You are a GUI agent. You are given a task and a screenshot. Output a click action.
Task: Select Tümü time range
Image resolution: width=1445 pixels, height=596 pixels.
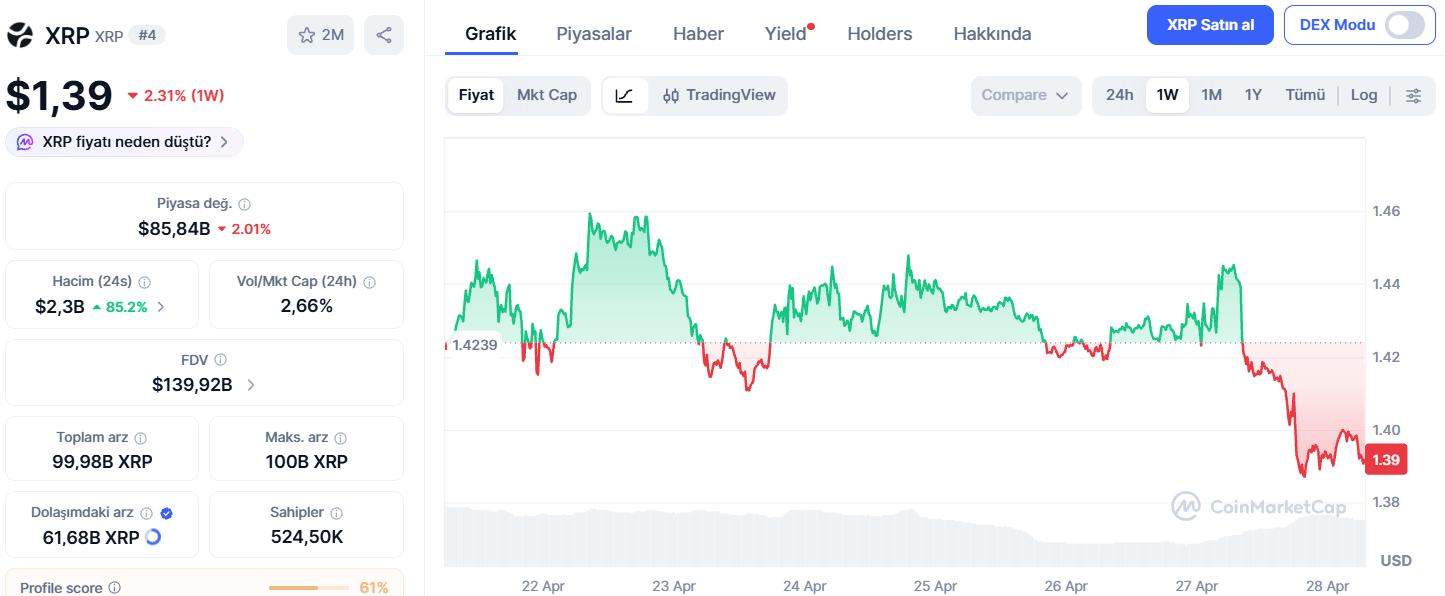(1305, 95)
